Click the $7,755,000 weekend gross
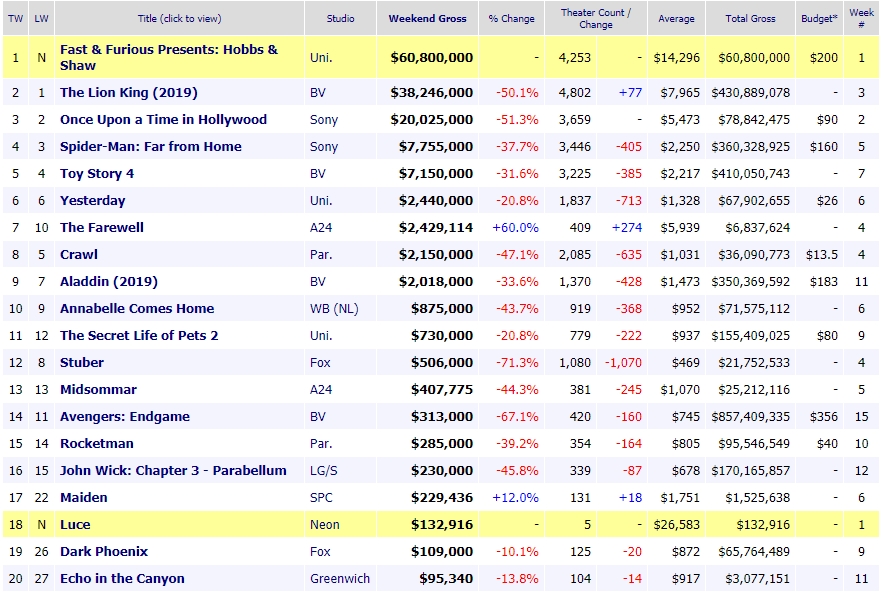This screenshot has width=882, height=594. tap(436, 147)
